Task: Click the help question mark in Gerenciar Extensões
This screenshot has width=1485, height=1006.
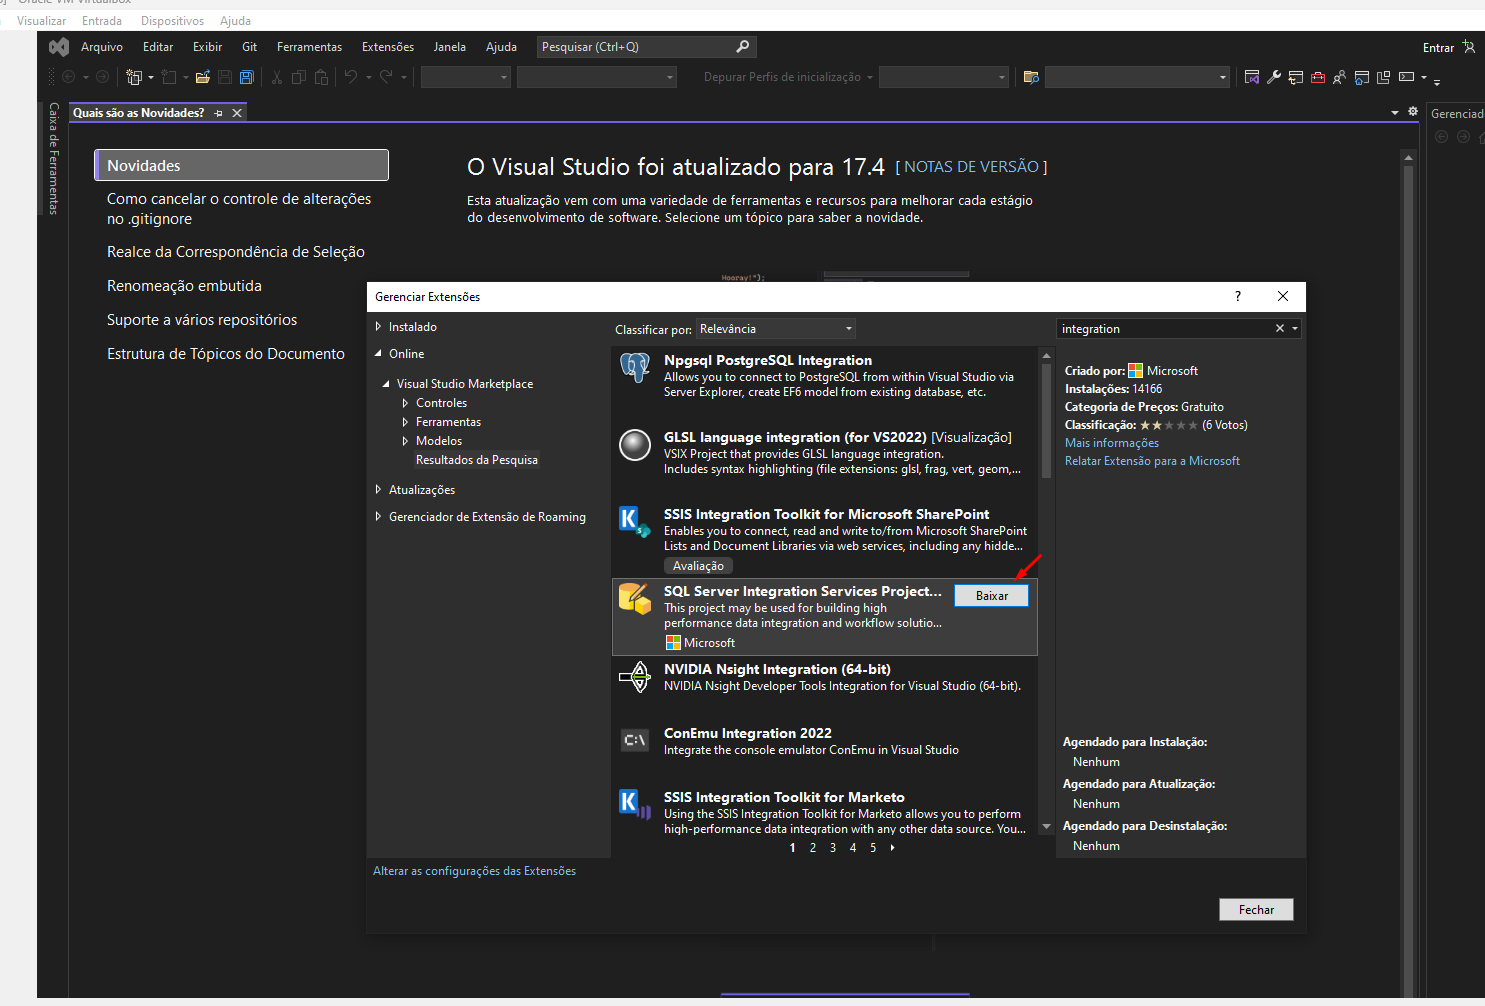Action: pyautogui.click(x=1238, y=296)
